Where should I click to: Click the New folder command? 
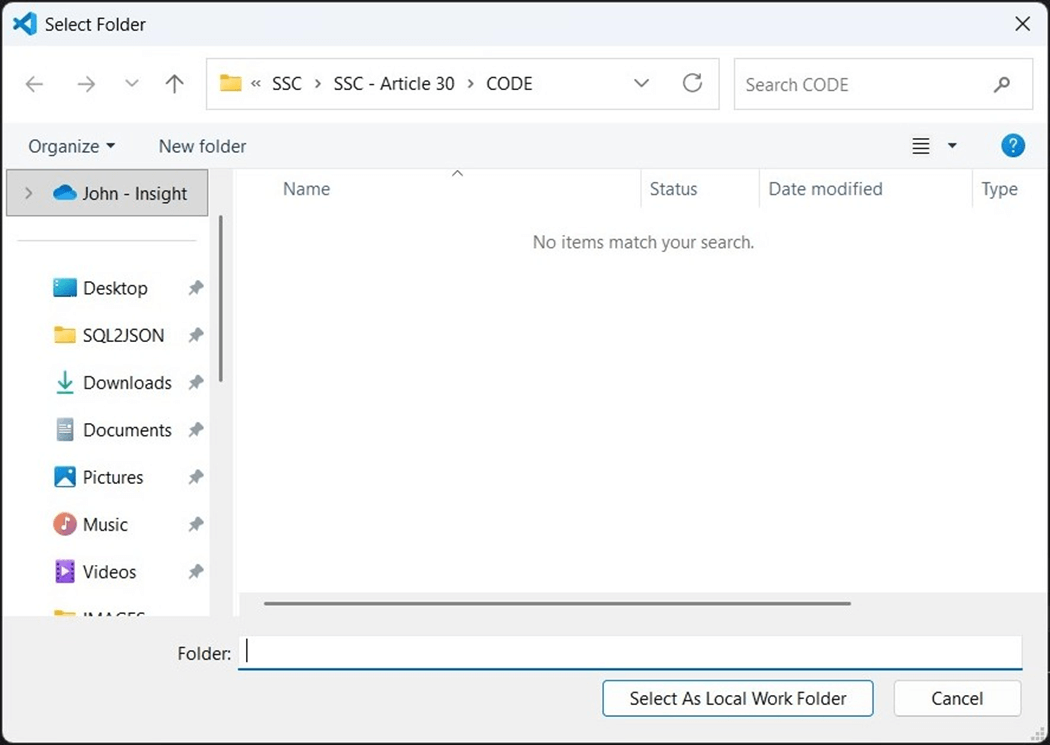(x=202, y=146)
